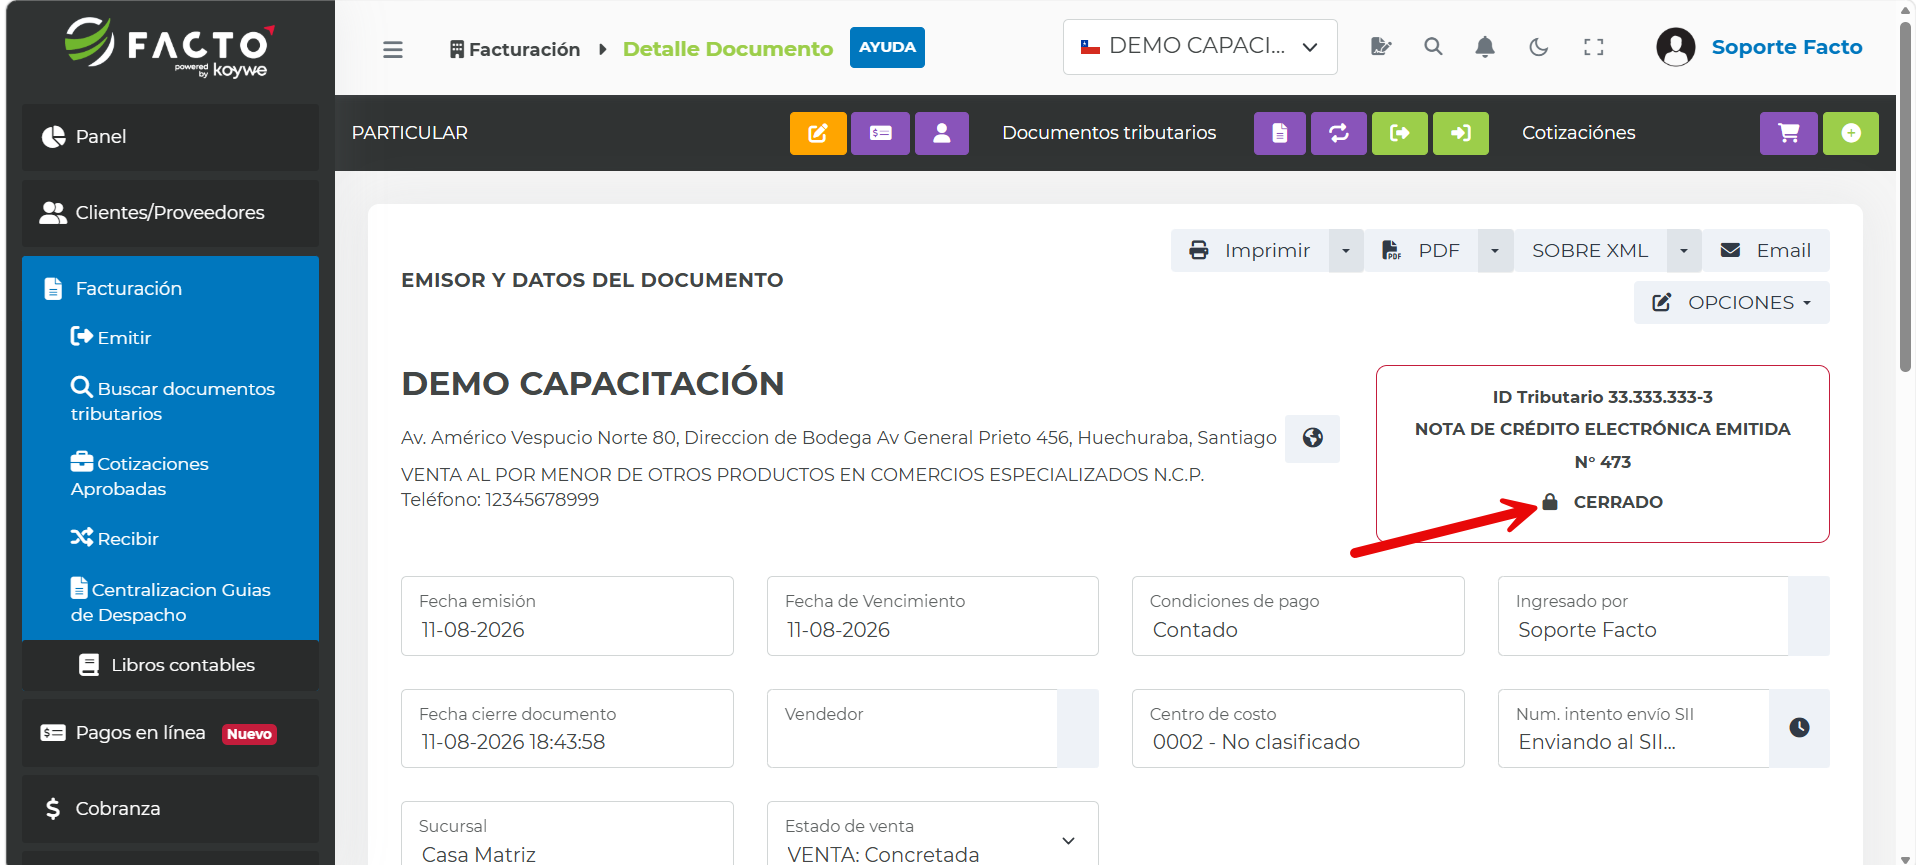Click the Vendedor field
Image resolution: width=1919 pixels, height=865 pixels.
pyautogui.click(x=912, y=728)
